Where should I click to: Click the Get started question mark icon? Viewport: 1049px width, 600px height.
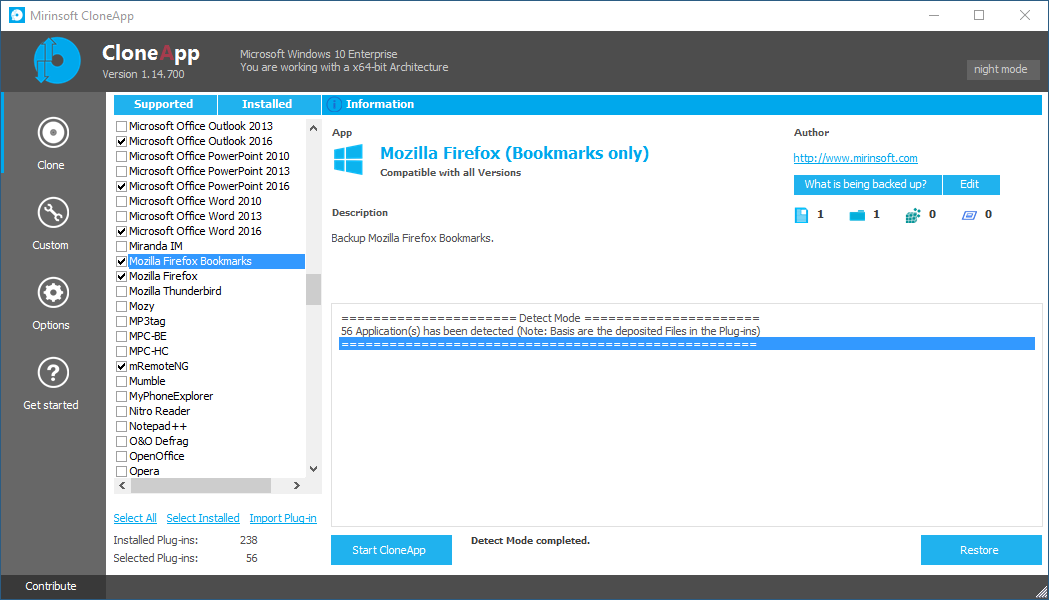51,373
